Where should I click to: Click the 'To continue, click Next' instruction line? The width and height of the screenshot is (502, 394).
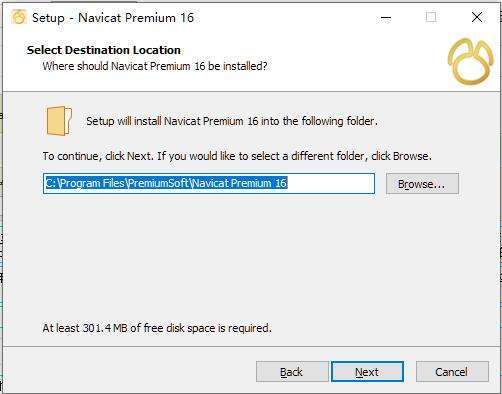237,156
